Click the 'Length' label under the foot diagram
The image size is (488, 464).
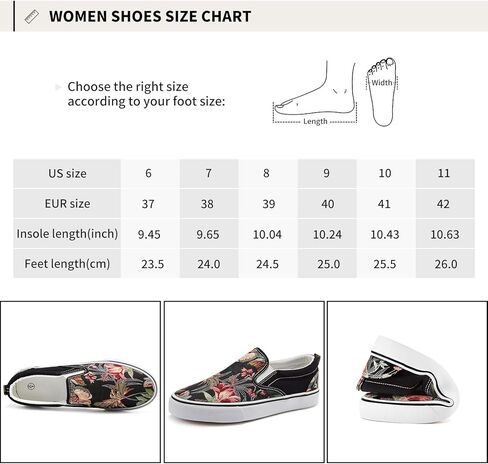315,122
